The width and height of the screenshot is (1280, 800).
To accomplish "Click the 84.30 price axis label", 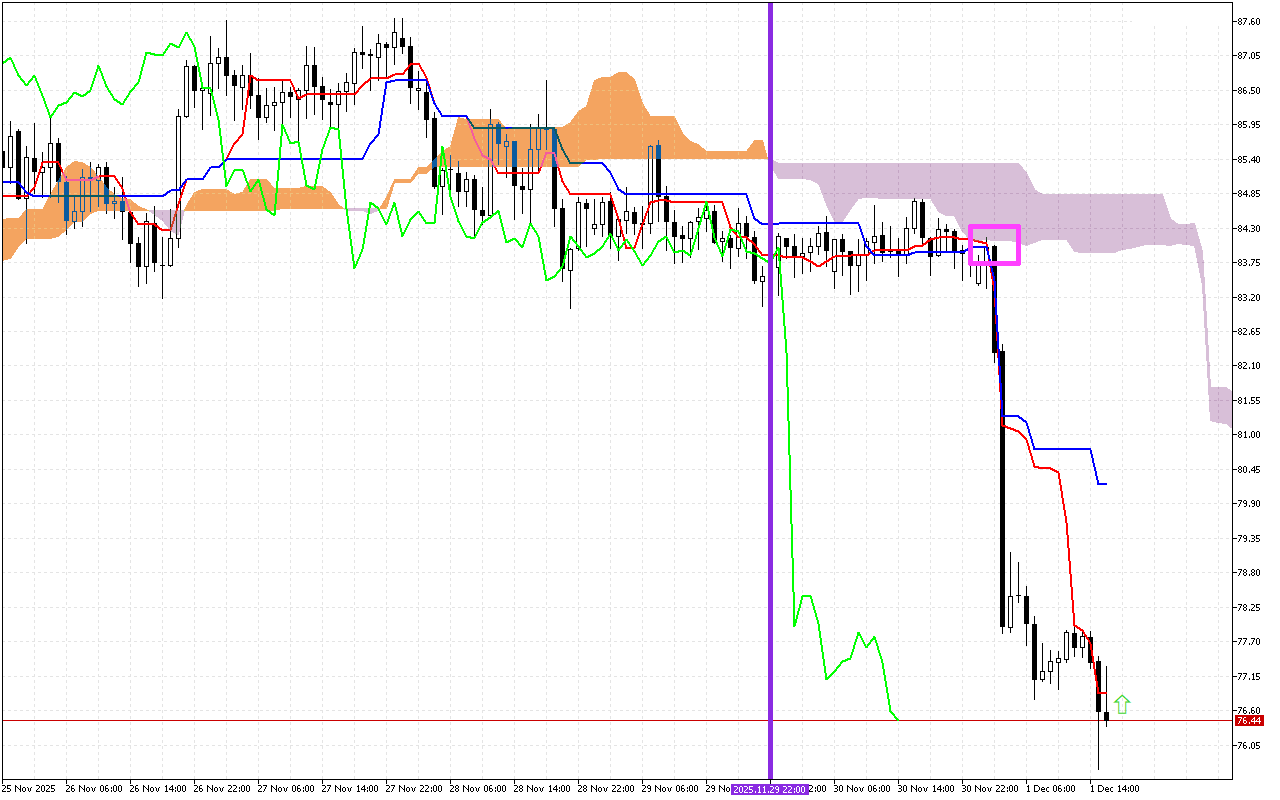I will point(1248,229).
